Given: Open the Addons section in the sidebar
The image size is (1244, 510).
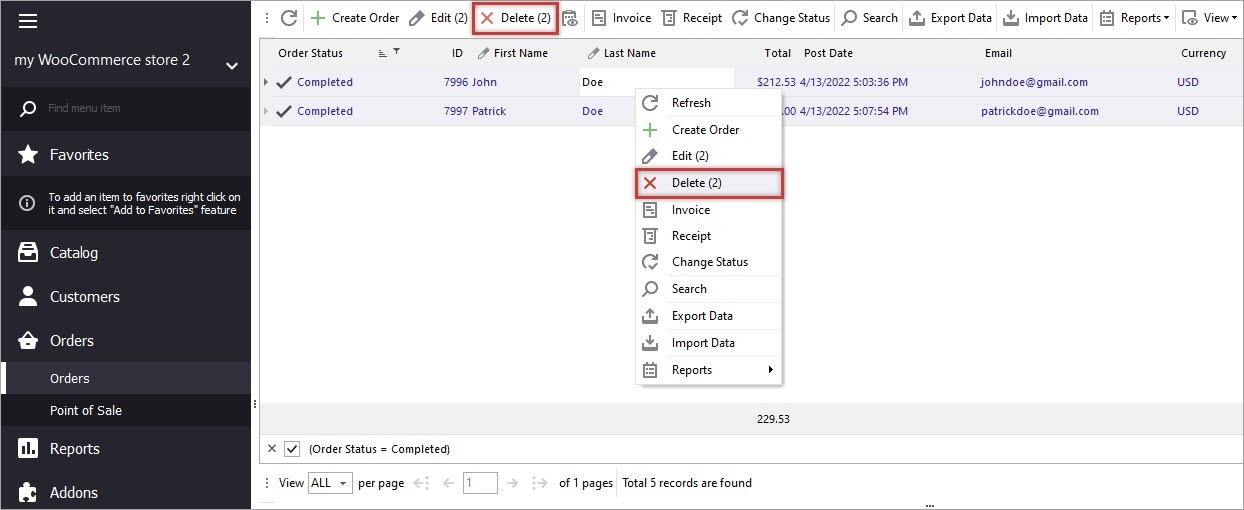Looking at the screenshot, I should point(74,492).
